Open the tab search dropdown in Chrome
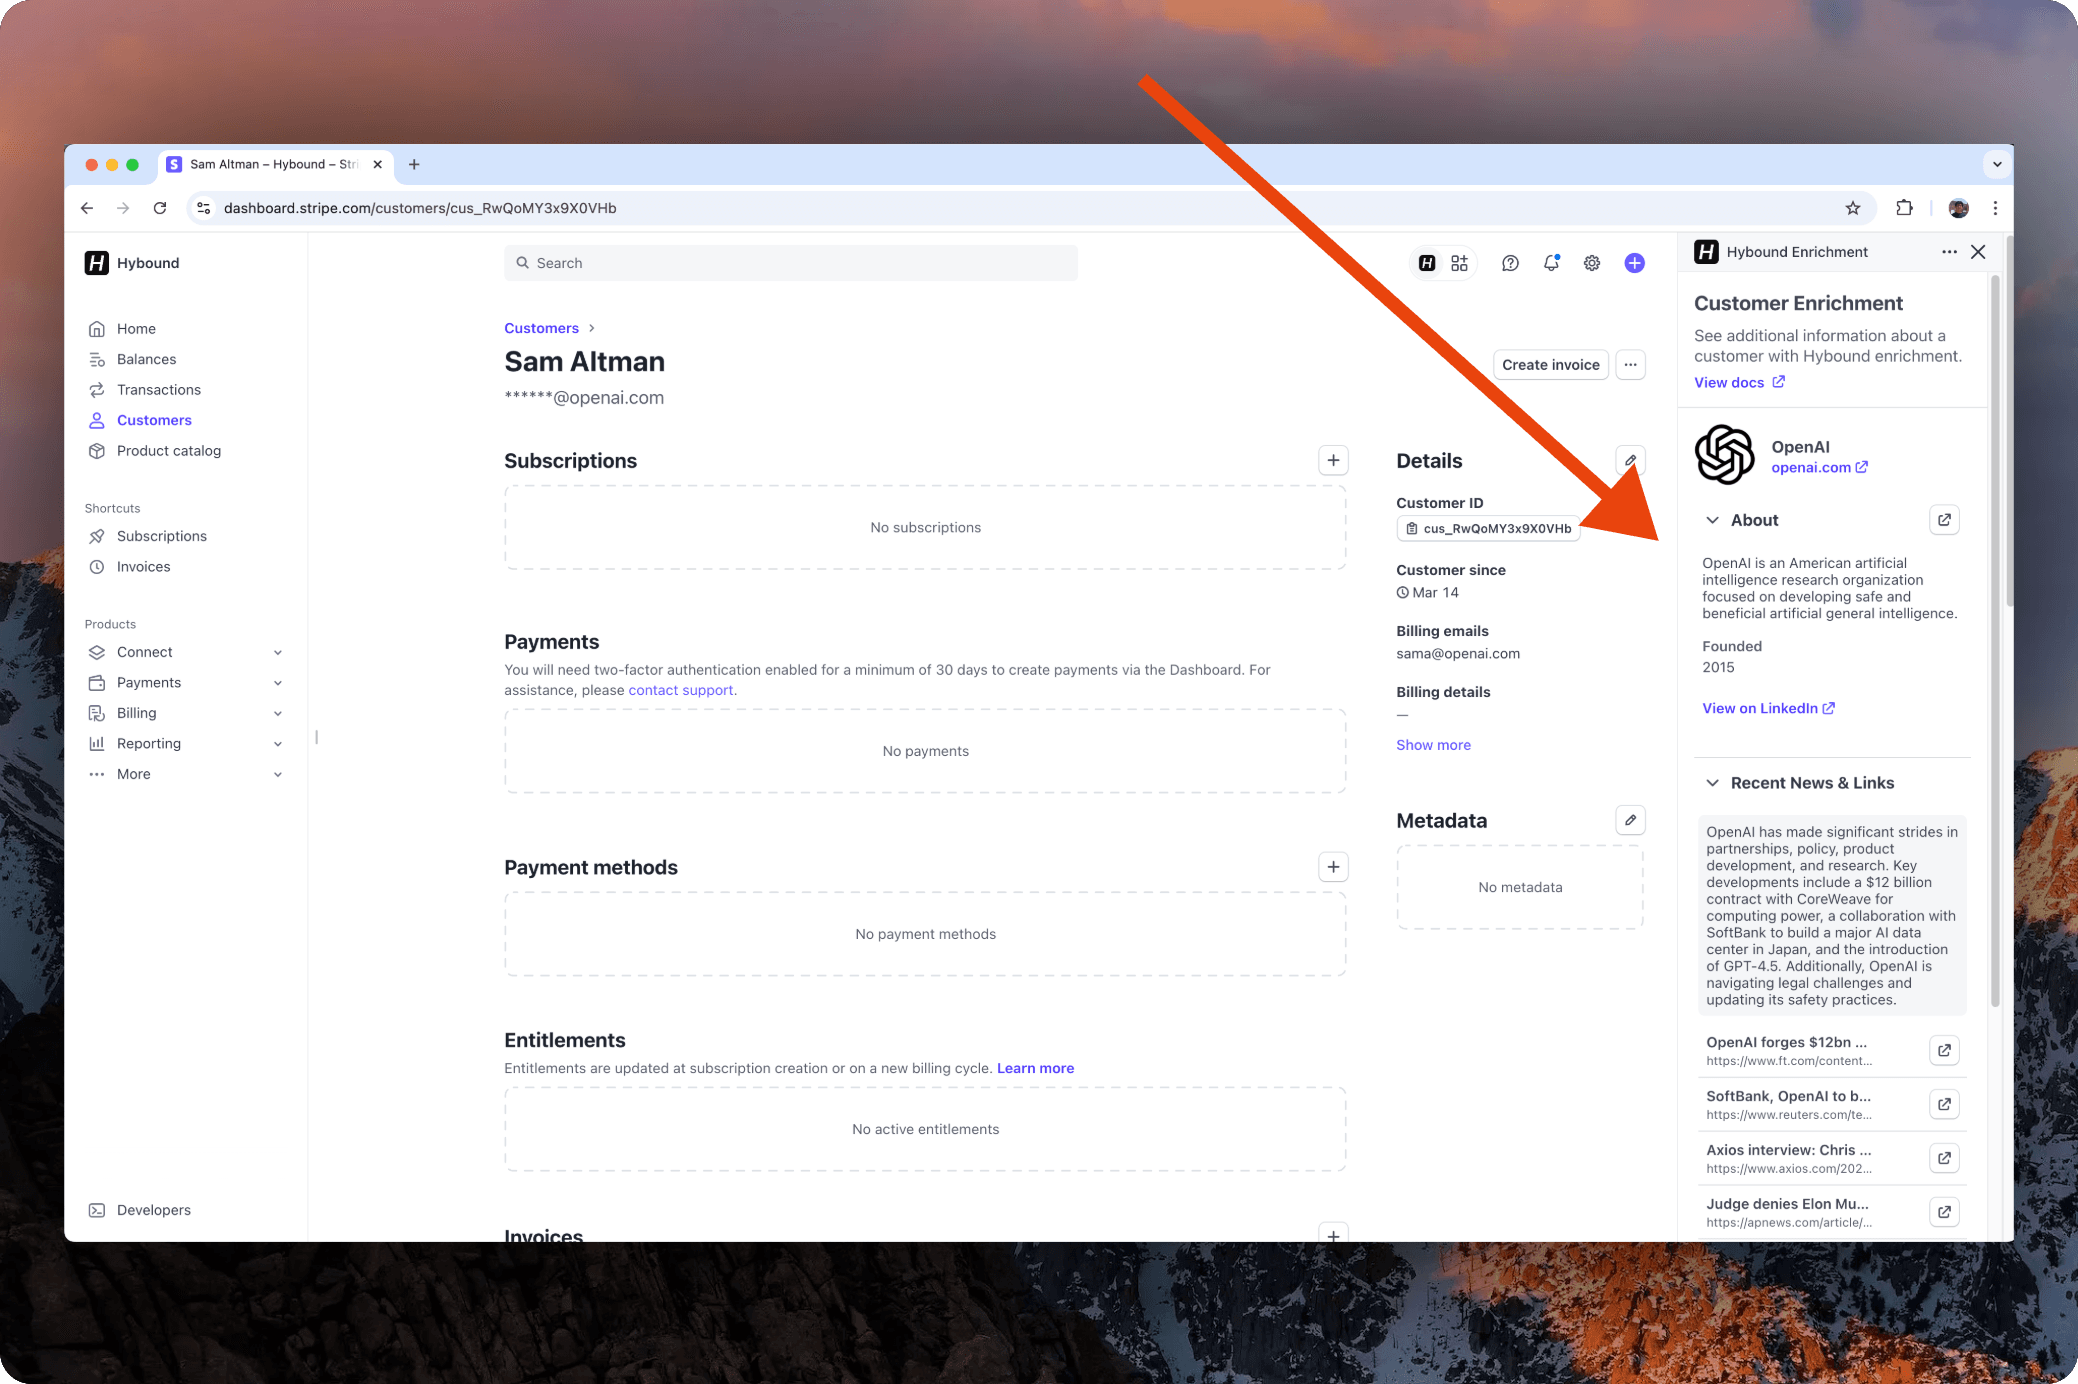This screenshot has height=1384, width=2078. click(x=1996, y=164)
